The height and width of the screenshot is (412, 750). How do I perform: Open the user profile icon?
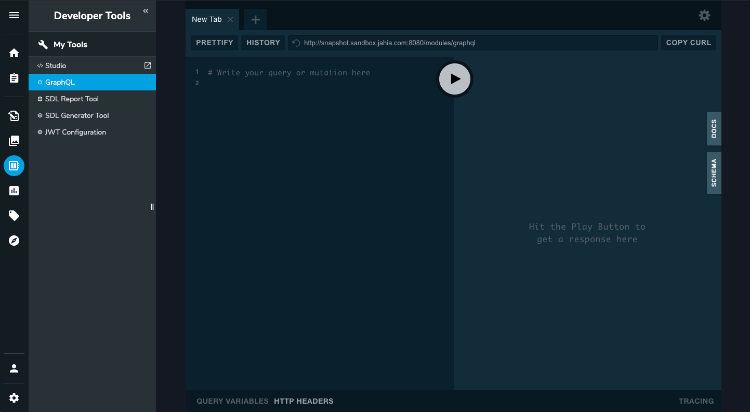[14, 368]
